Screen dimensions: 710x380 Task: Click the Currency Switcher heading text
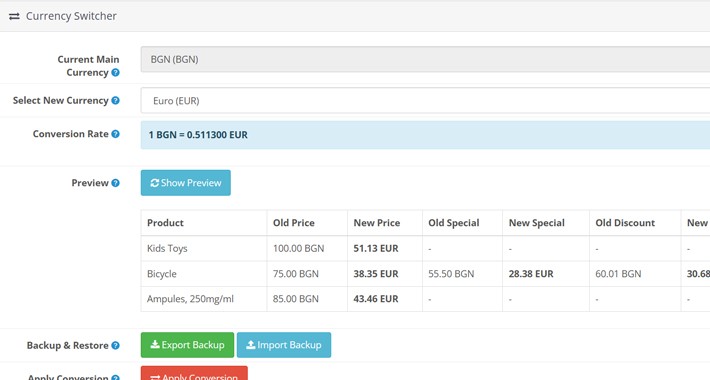pyautogui.click(x=71, y=16)
